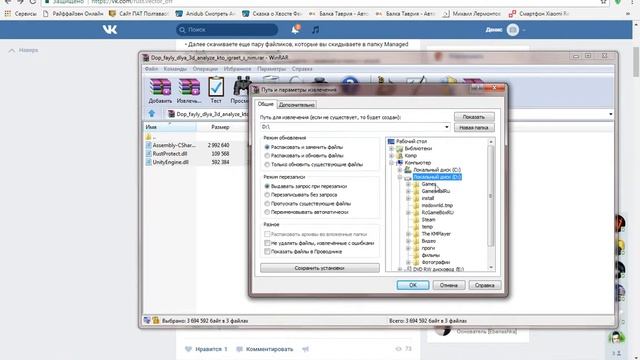Click the OK button in extraction dialog
Image resolution: width=640 pixels, height=360 pixels.
pos(413,285)
